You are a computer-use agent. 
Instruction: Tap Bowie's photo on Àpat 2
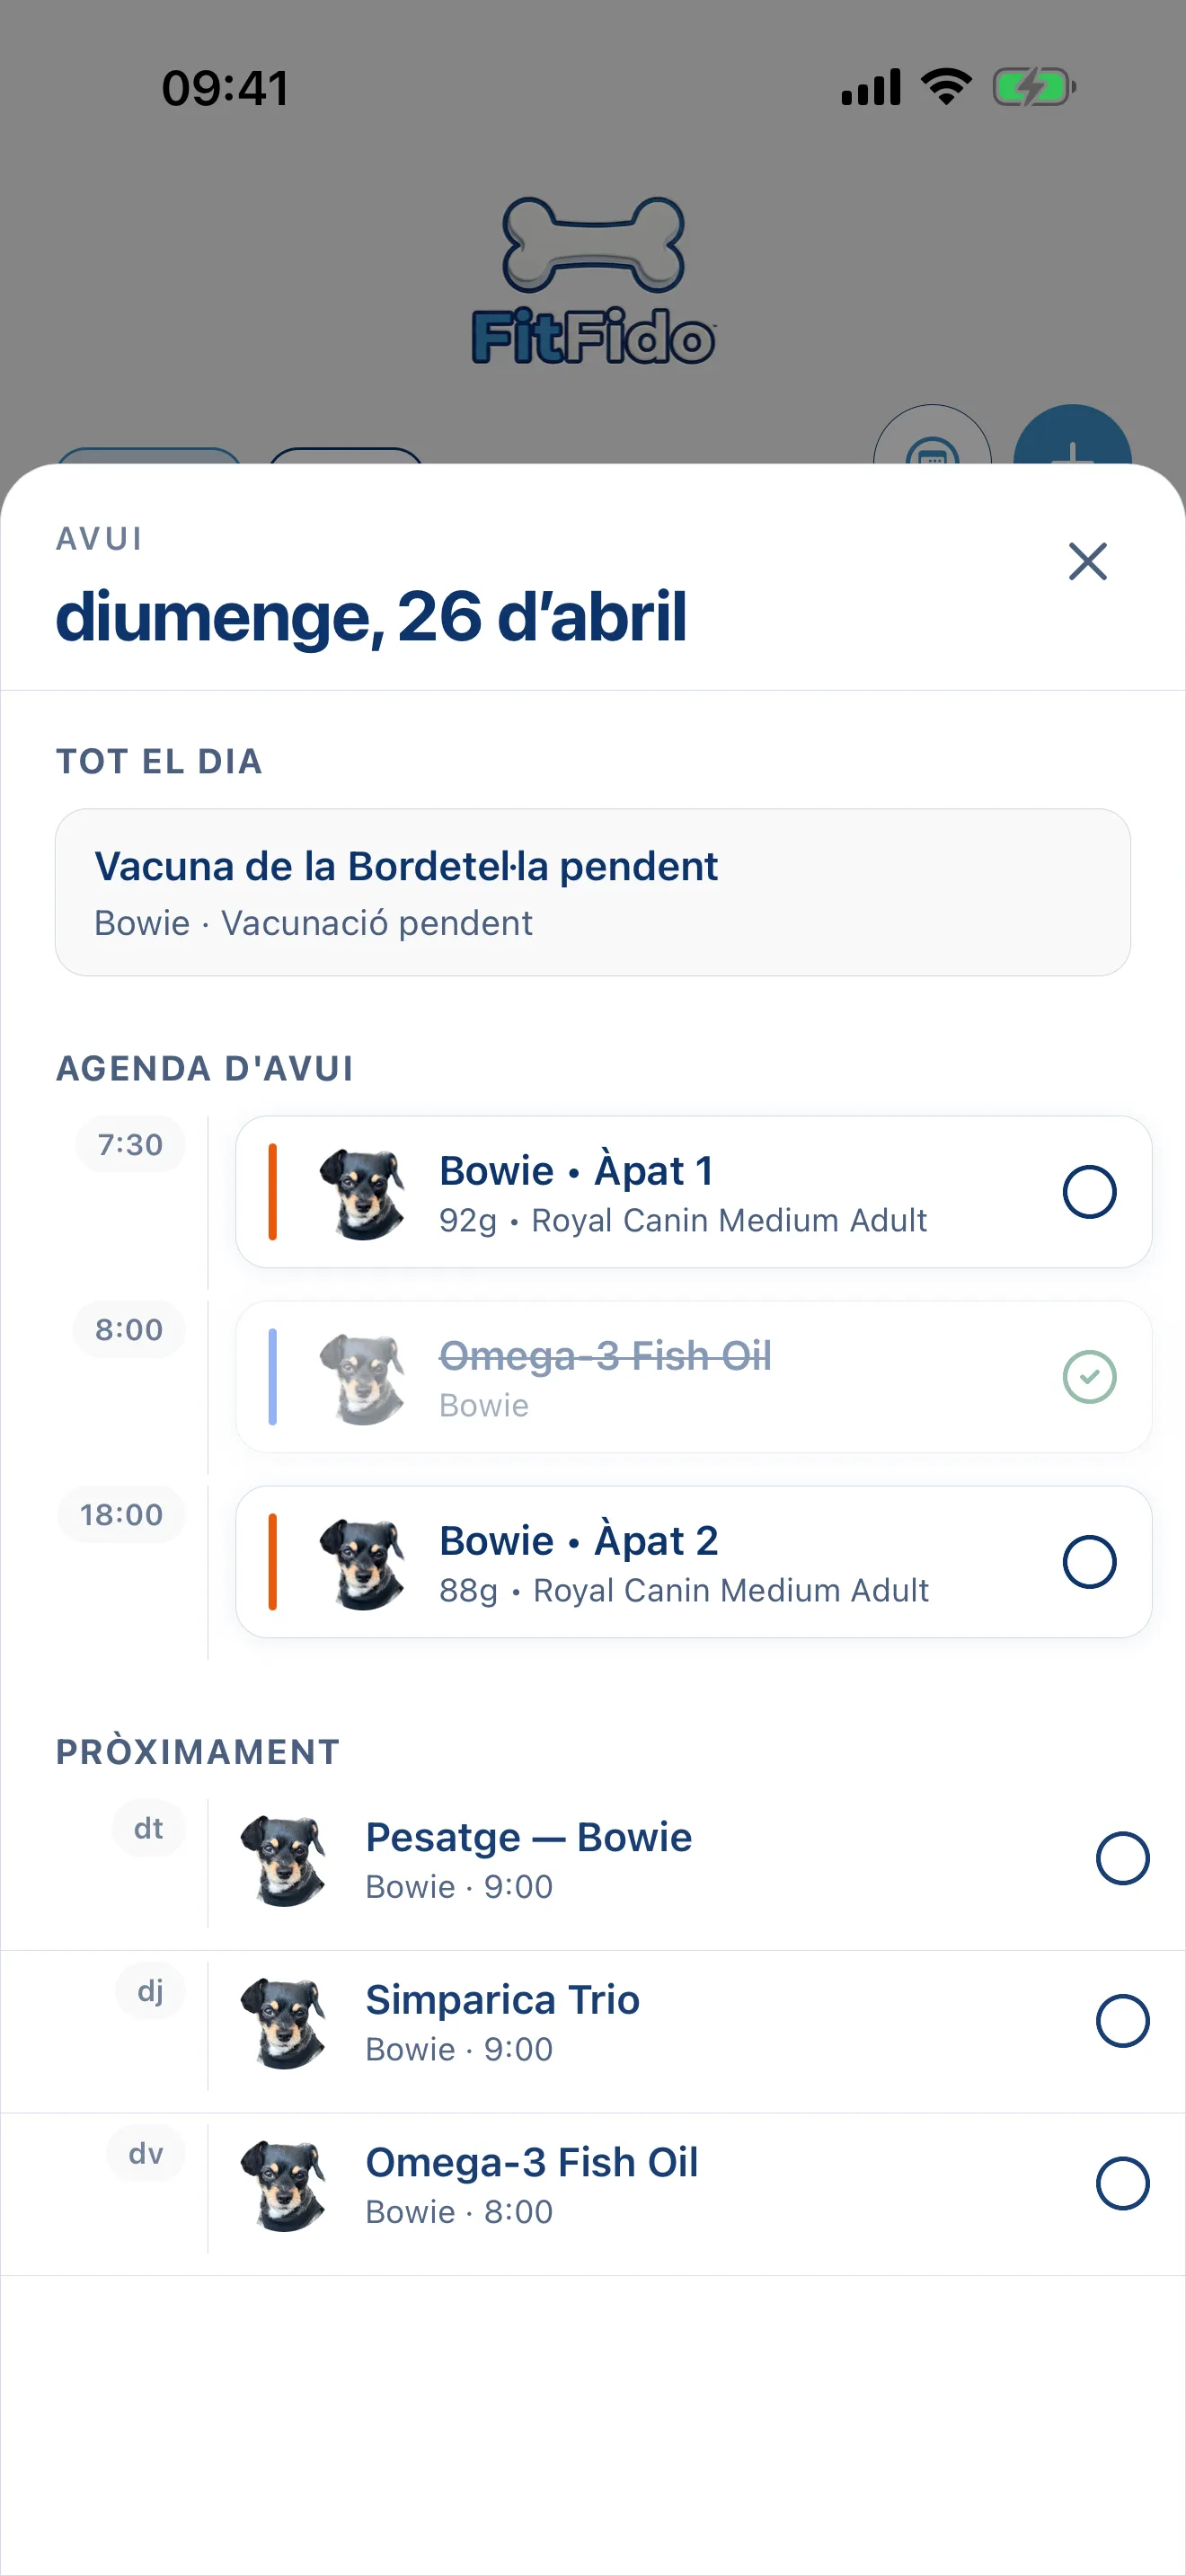(362, 1563)
